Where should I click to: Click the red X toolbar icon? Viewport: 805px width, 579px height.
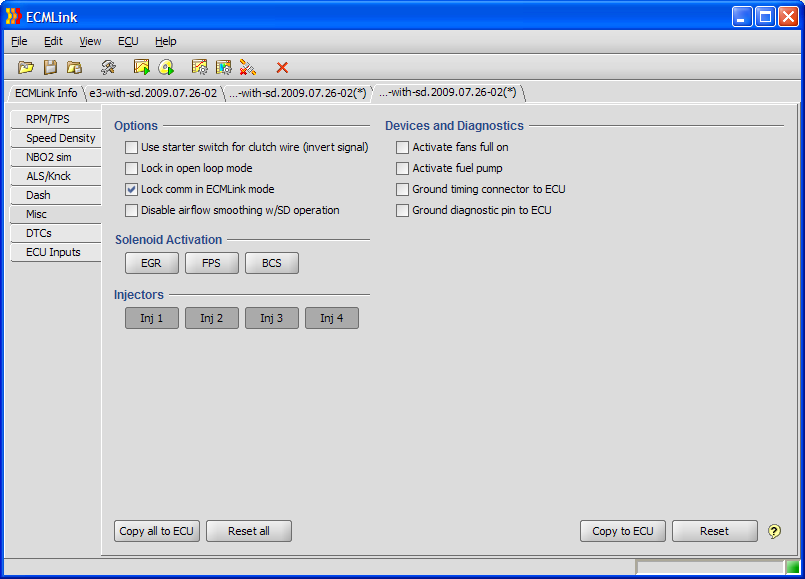tap(282, 67)
